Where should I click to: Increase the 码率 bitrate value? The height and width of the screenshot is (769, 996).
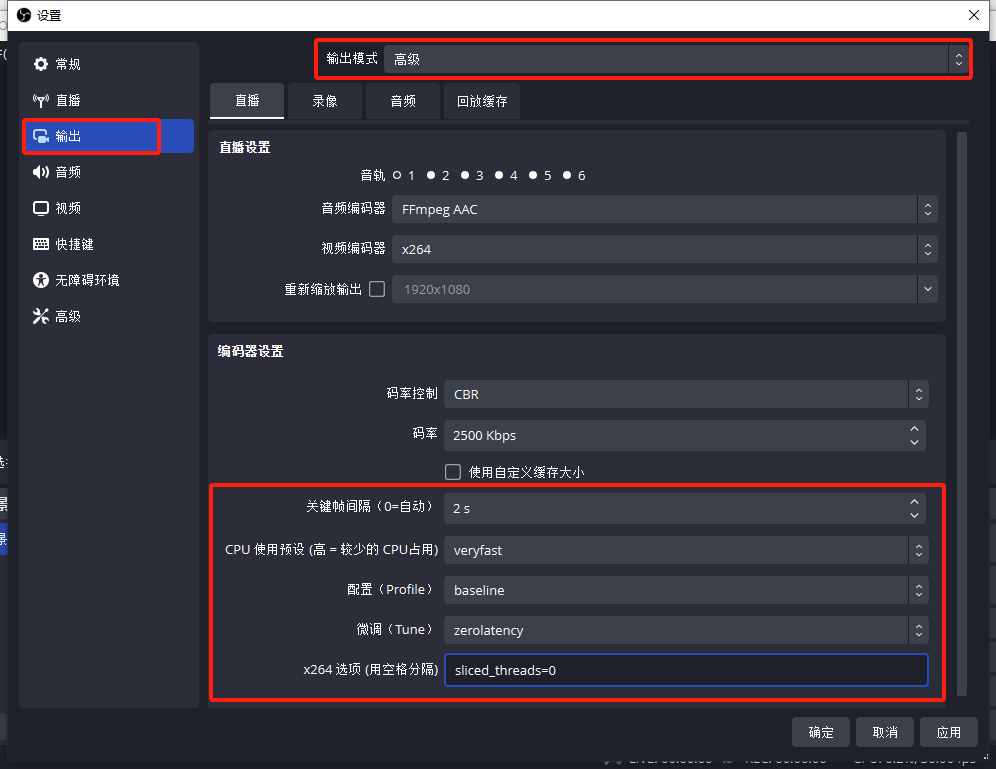[915, 429]
